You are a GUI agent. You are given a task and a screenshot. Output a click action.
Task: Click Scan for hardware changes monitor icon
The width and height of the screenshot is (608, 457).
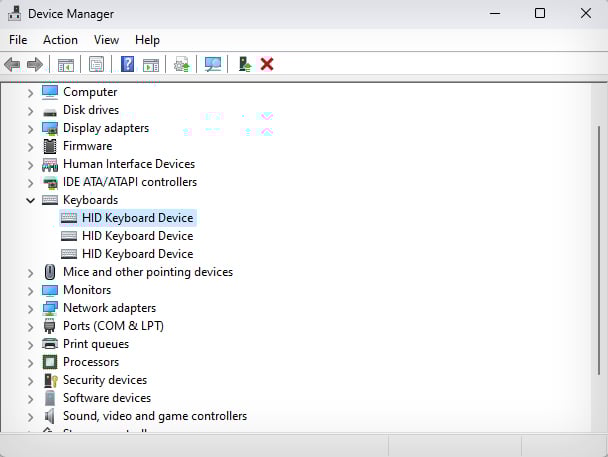213,64
